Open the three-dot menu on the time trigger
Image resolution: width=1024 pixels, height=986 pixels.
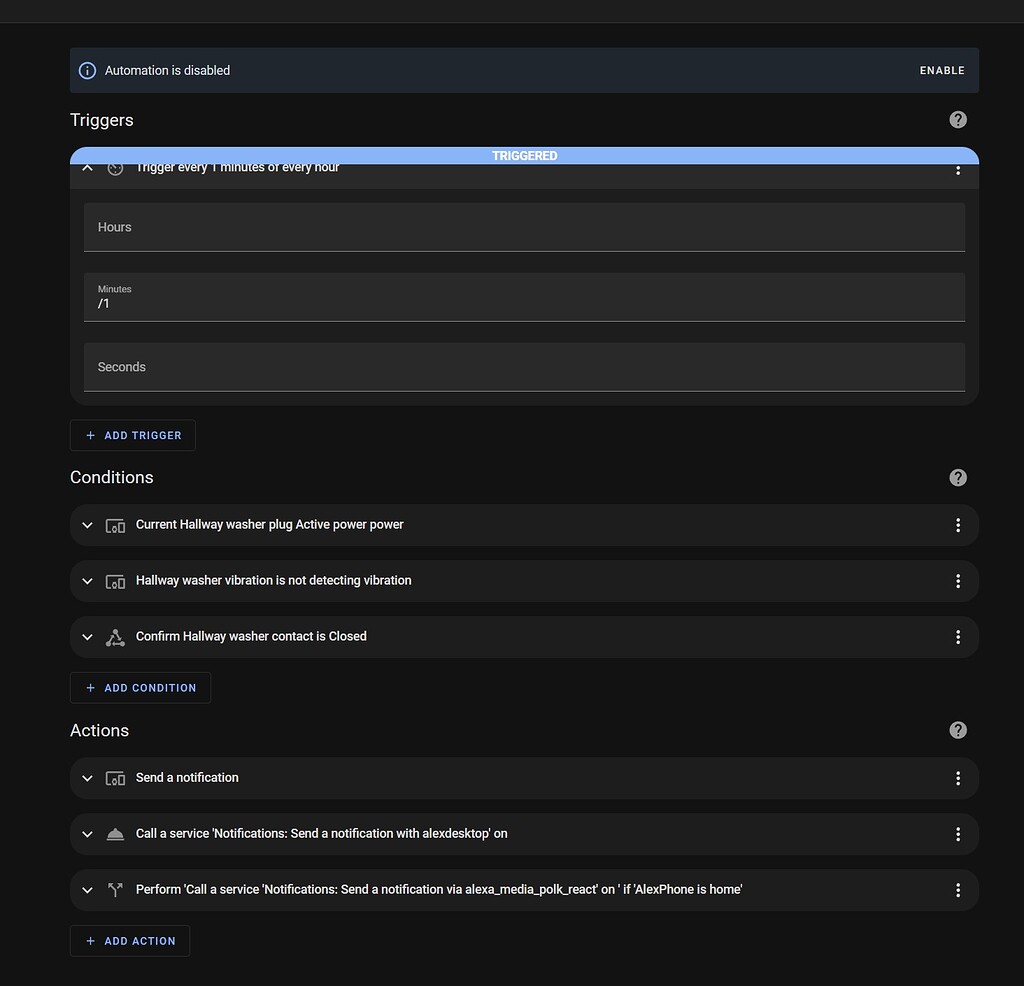(958, 170)
